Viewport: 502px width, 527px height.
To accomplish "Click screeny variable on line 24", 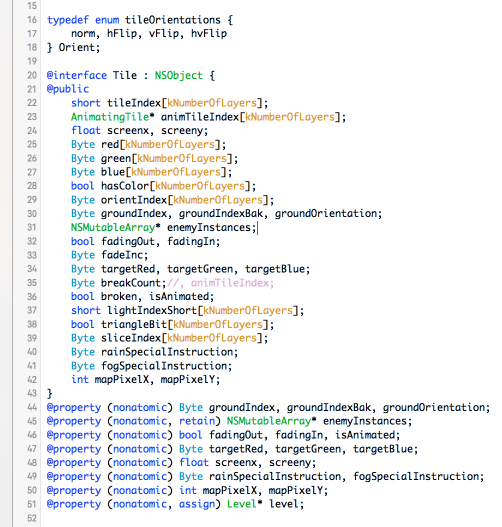I will click(x=182, y=131).
